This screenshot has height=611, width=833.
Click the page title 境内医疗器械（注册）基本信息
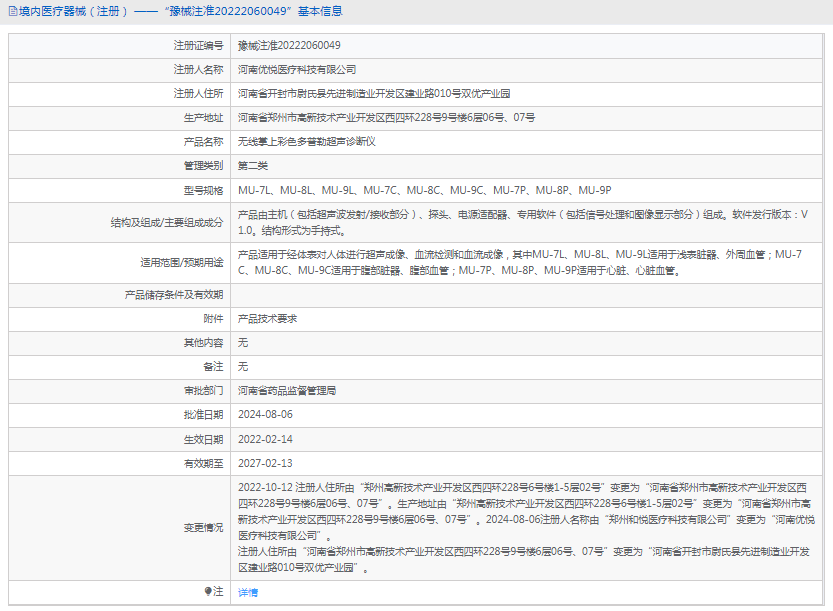click(181, 11)
